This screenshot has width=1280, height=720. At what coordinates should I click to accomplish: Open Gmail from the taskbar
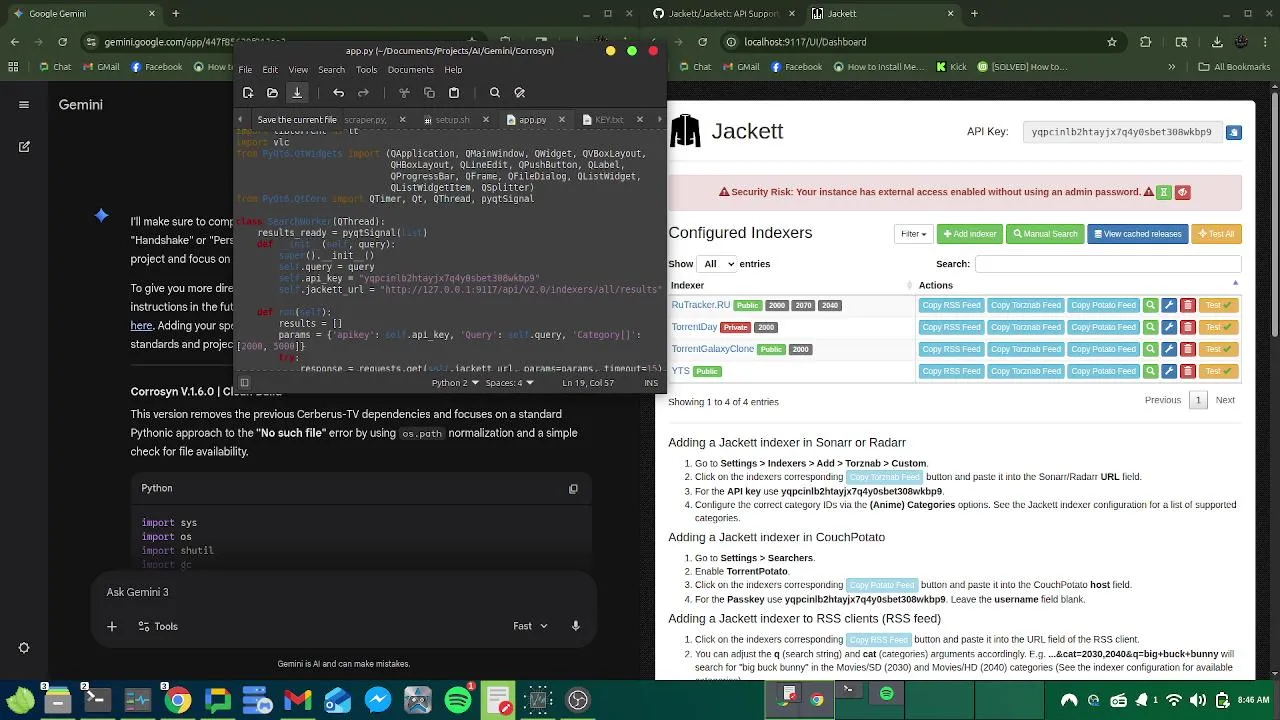coord(298,700)
